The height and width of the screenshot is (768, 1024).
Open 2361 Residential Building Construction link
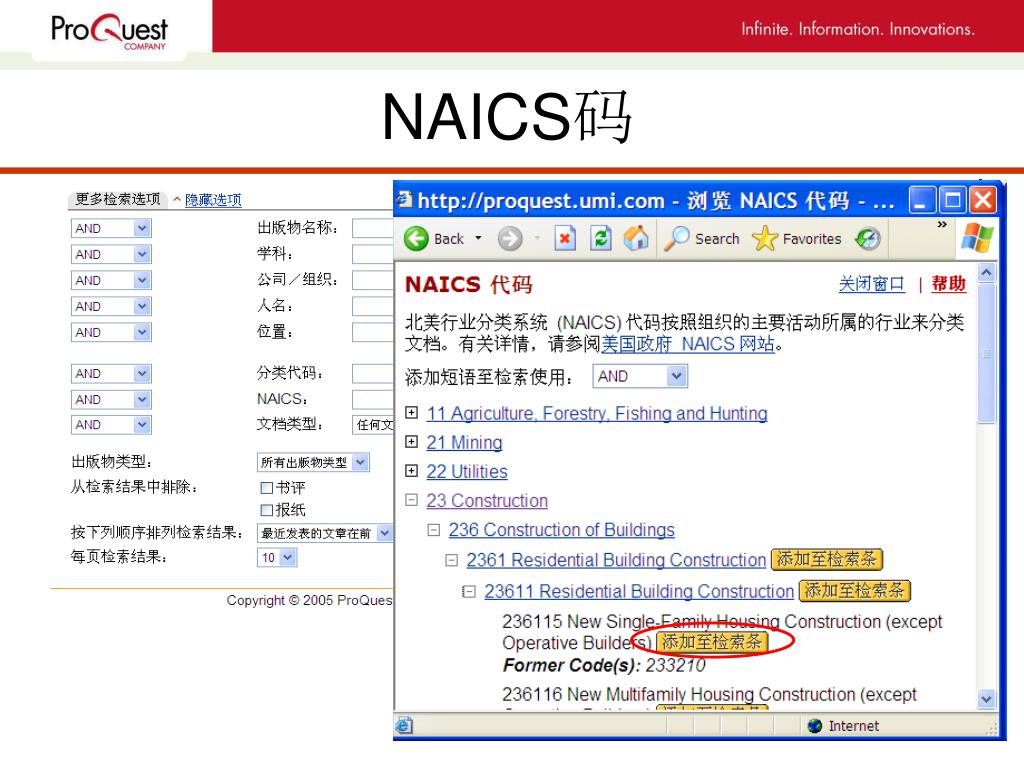[616, 560]
